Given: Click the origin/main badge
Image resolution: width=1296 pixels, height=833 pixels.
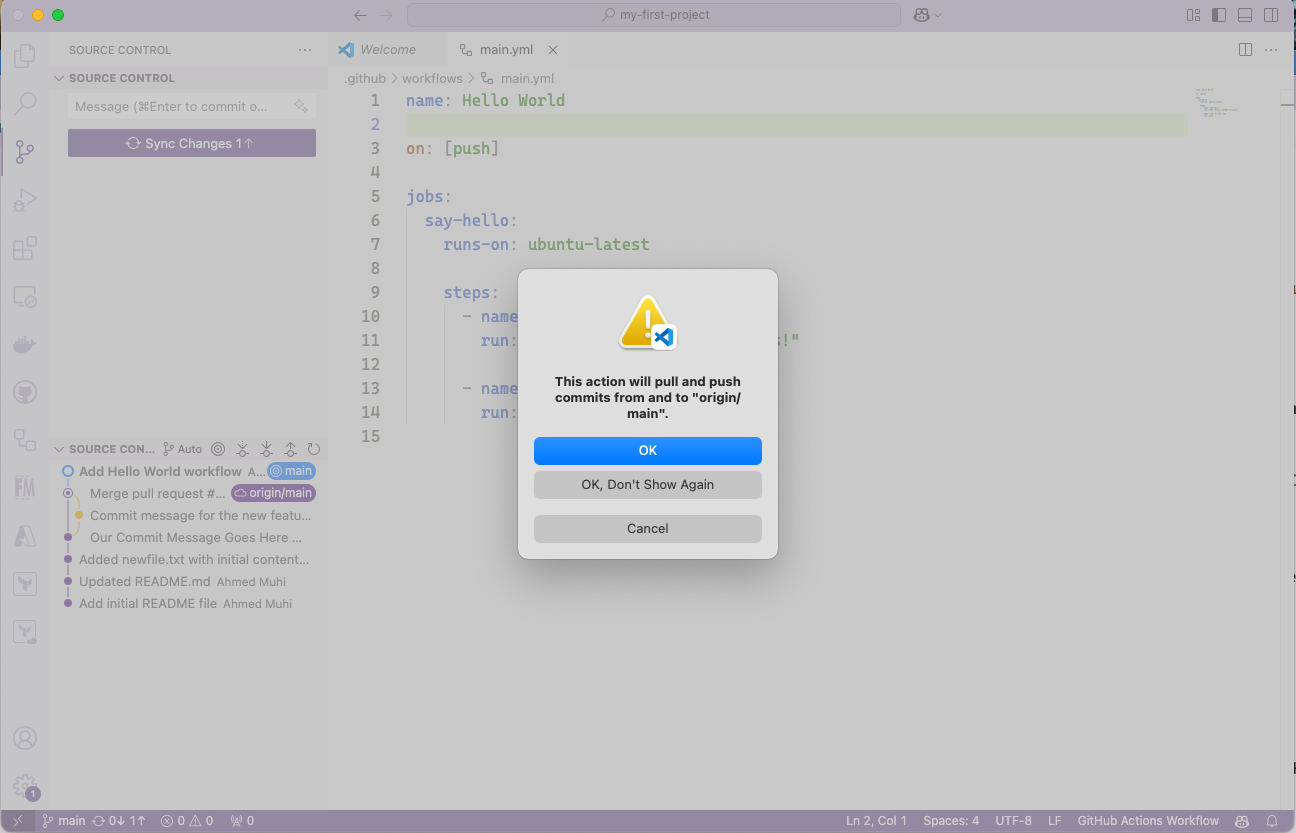Looking at the screenshot, I should point(273,493).
